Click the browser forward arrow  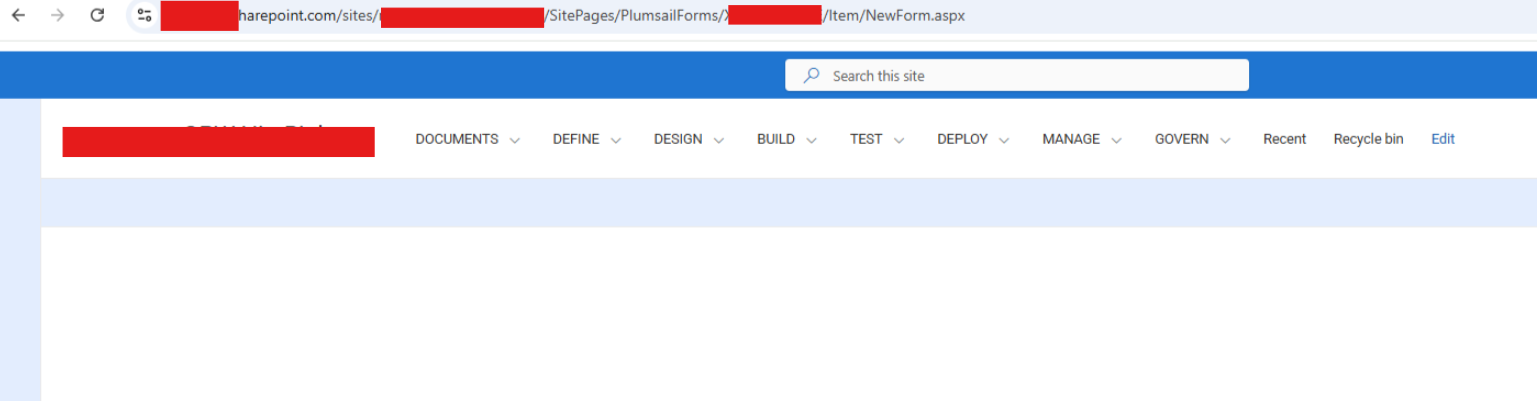(57, 15)
